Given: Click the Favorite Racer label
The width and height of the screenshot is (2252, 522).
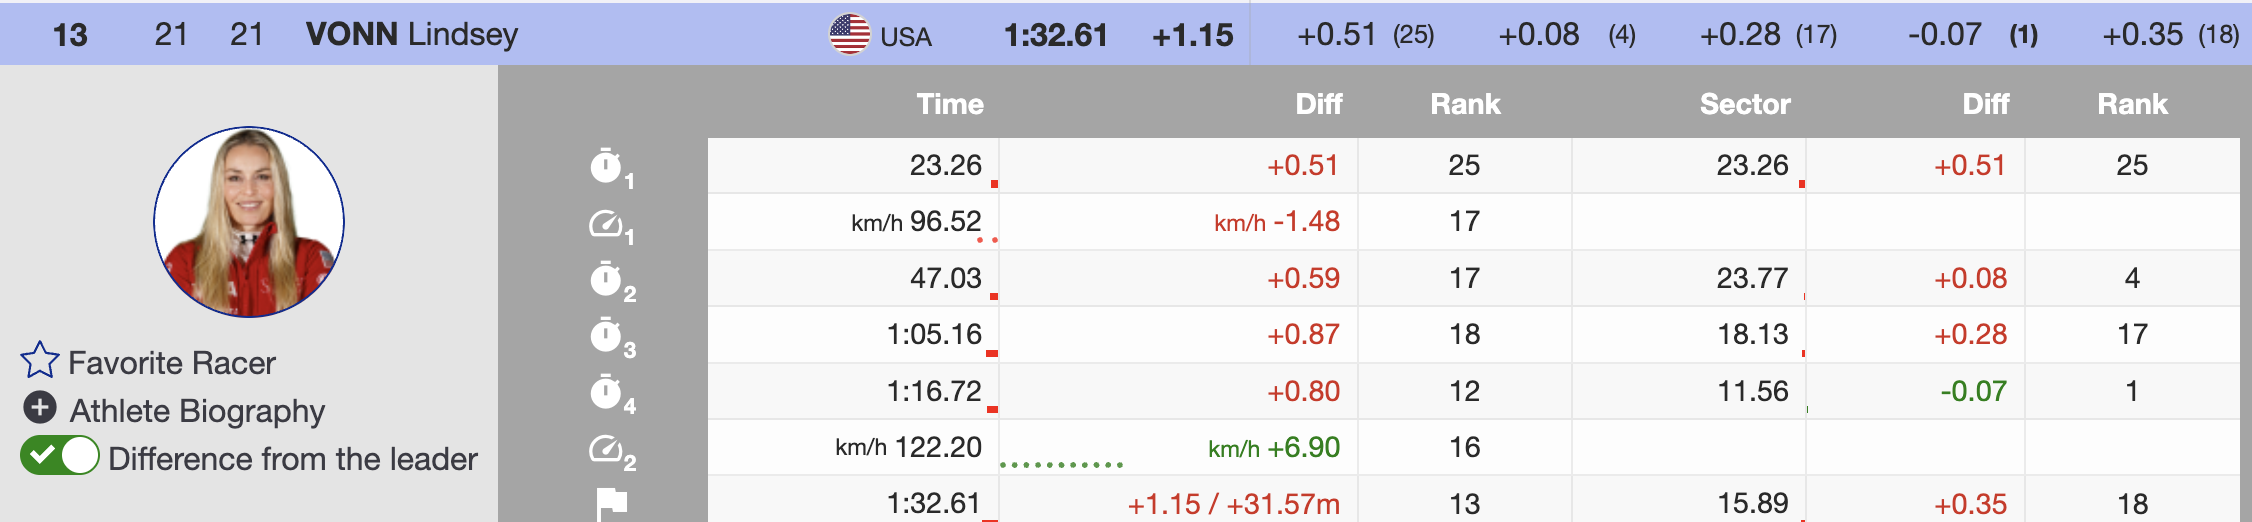Looking at the screenshot, I should pyautogui.click(x=172, y=363).
